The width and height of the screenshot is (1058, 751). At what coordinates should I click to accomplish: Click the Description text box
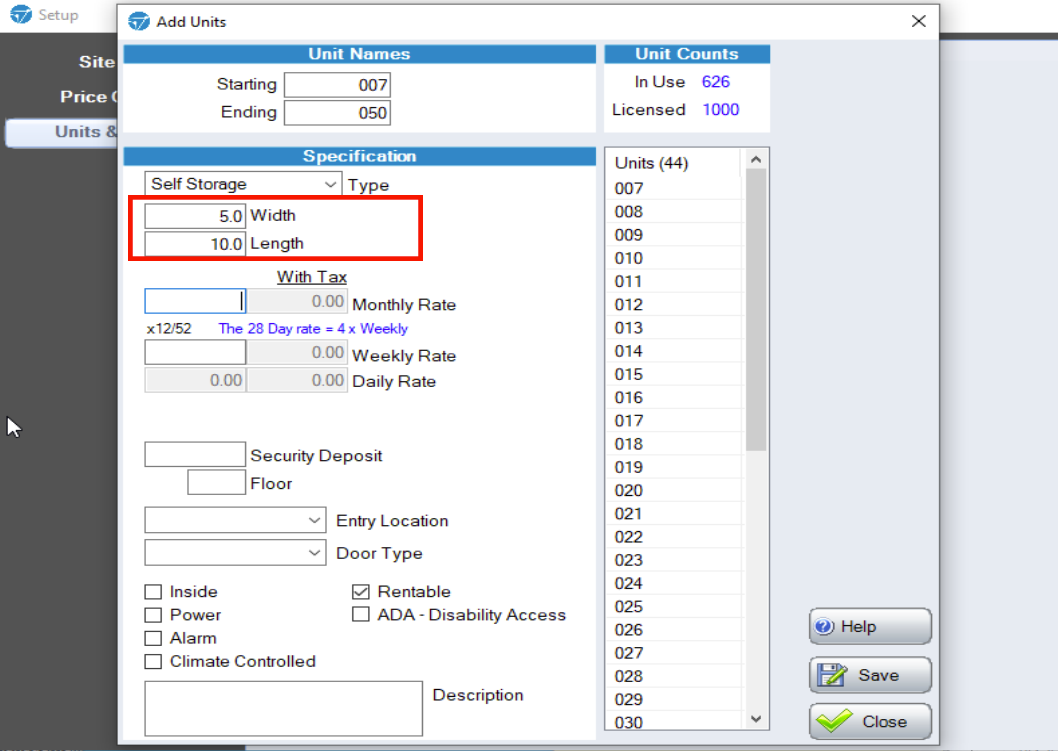pos(283,708)
